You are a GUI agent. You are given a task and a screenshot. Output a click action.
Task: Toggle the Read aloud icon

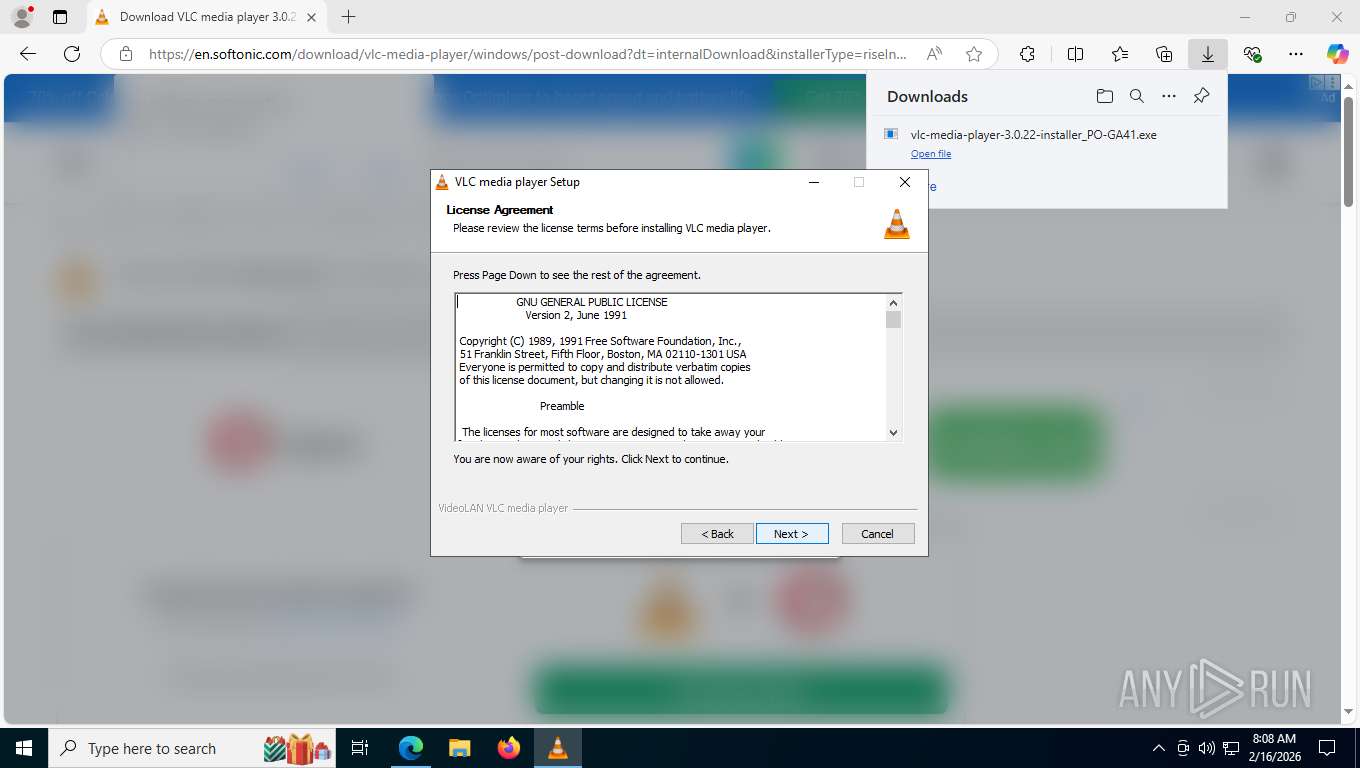coord(934,55)
